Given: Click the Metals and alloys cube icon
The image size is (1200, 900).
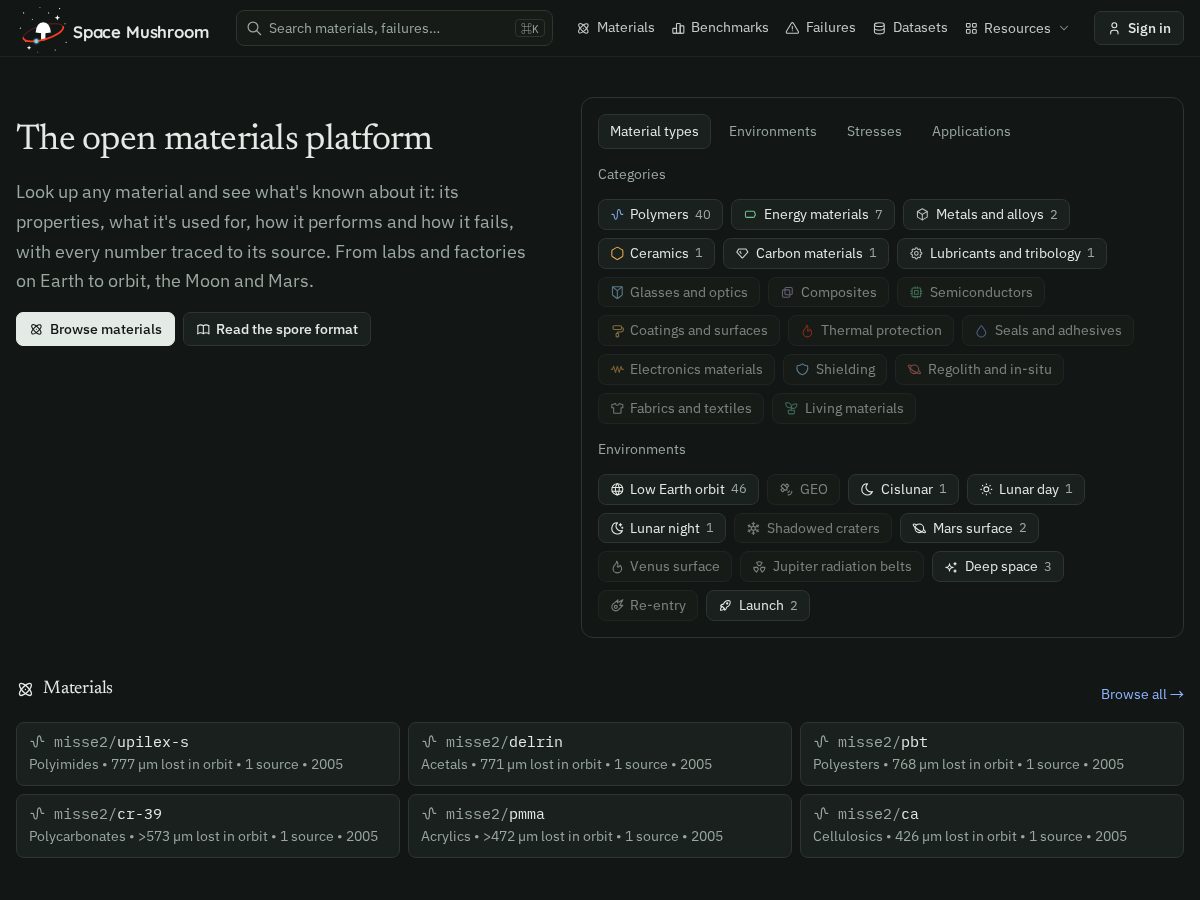Looking at the screenshot, I should 922,214.
